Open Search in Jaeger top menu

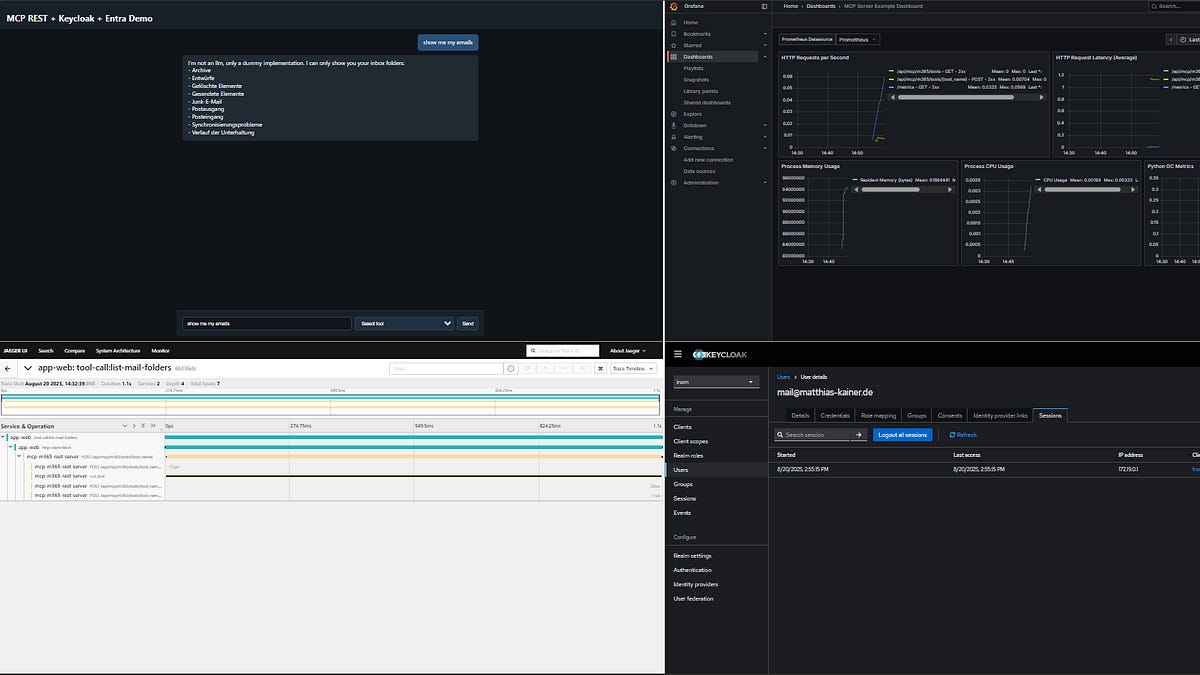click(46, 350)
